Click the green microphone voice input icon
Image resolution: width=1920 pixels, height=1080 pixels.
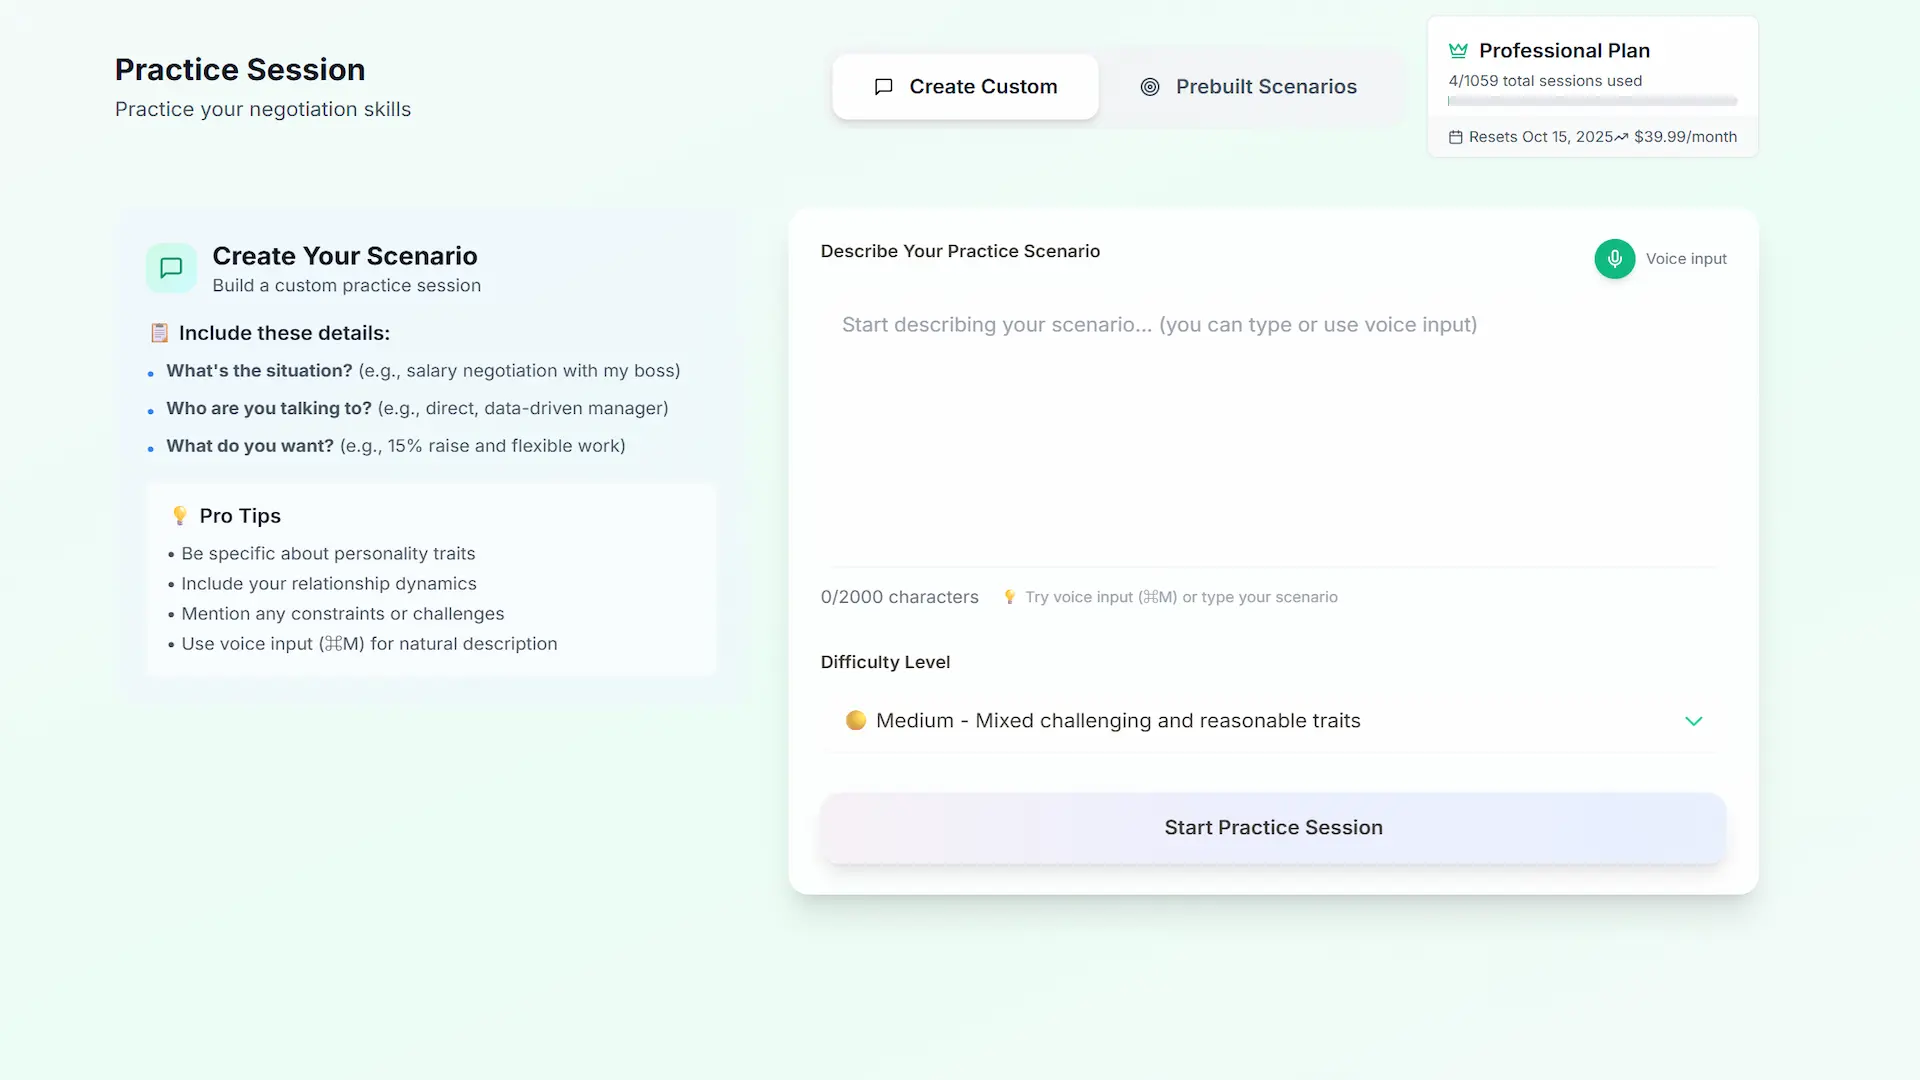1614,259
